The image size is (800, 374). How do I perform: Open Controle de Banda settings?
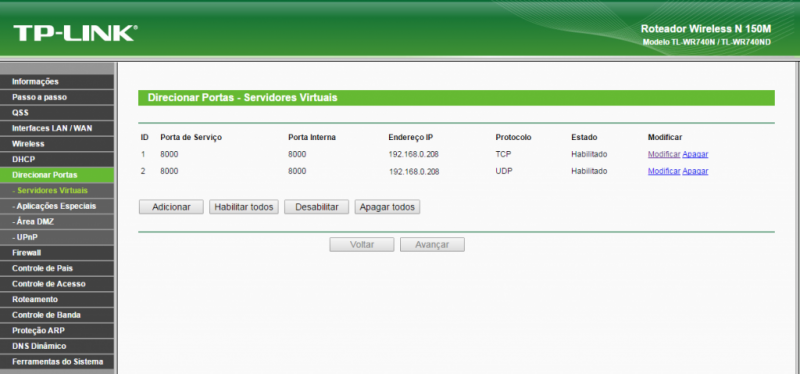click(57, 315)
